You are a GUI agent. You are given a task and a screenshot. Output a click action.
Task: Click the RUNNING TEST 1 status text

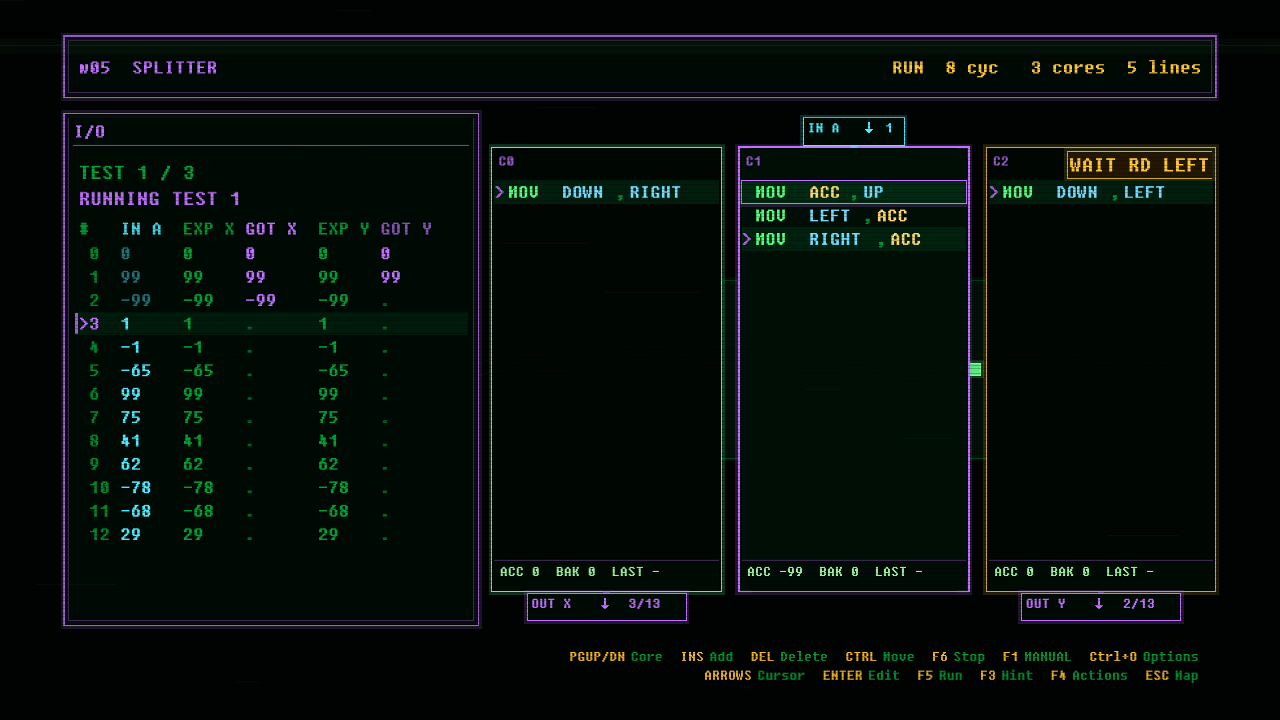(x=160, y=199)
